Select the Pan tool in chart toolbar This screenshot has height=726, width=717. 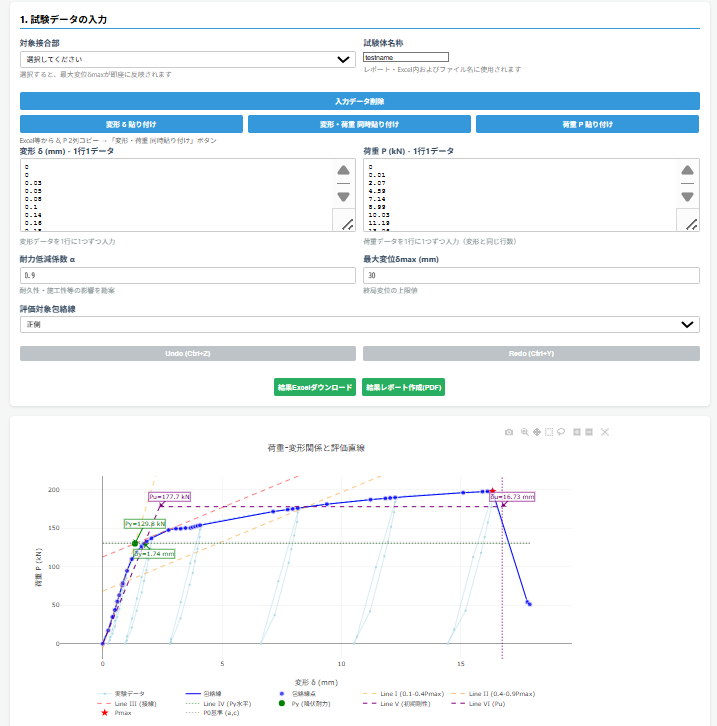[536, 432]
